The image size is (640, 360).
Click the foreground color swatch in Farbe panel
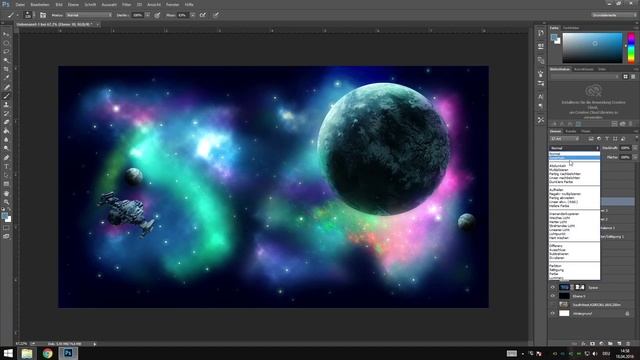pos(554,38)
